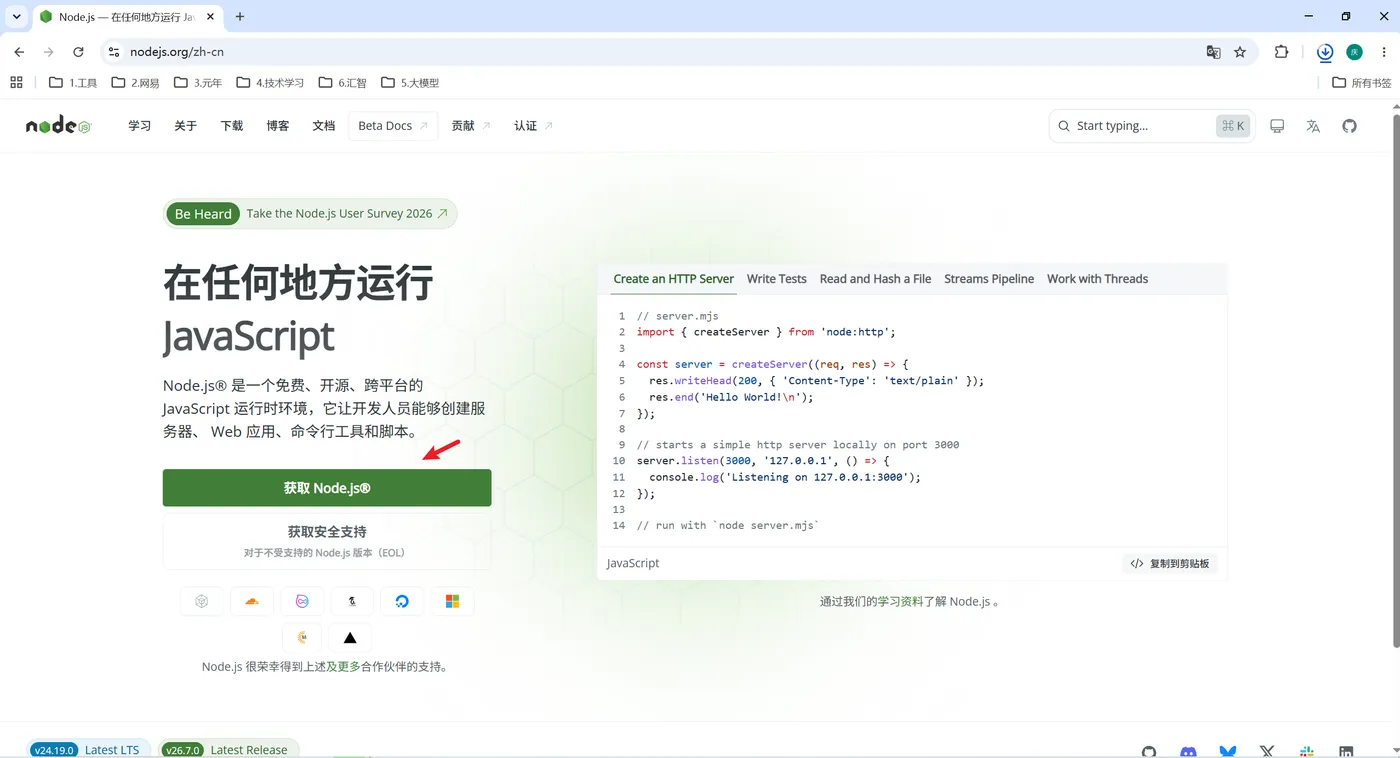Open the 关于 navigation item

click(186, 126)
